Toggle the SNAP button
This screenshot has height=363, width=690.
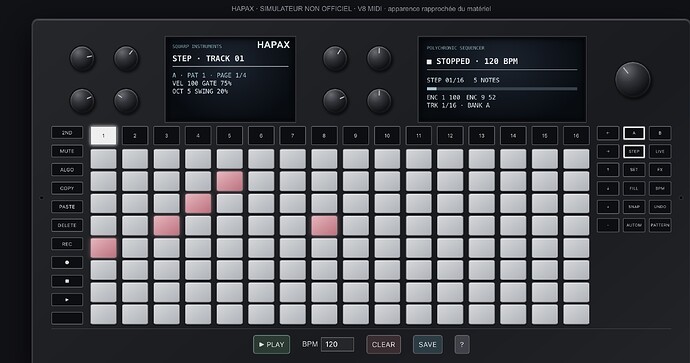coord(634,207)
